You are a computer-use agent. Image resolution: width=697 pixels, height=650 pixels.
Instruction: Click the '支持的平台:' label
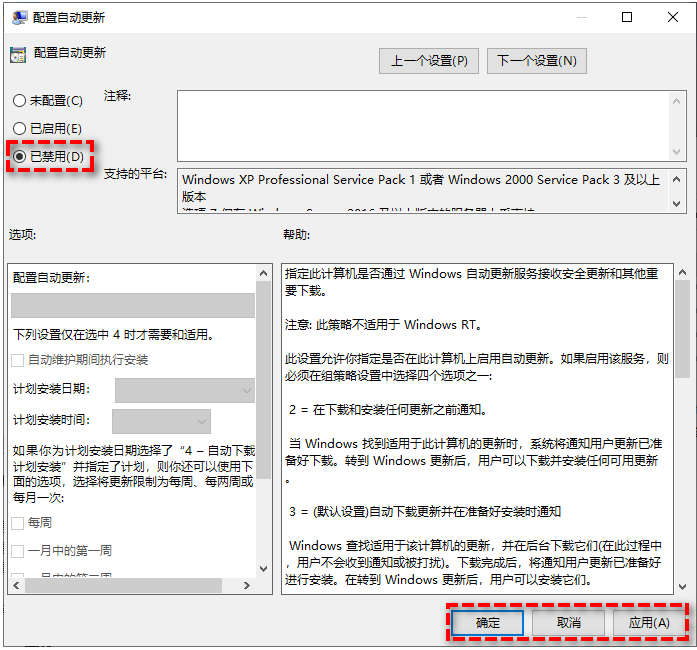(135, 174)
